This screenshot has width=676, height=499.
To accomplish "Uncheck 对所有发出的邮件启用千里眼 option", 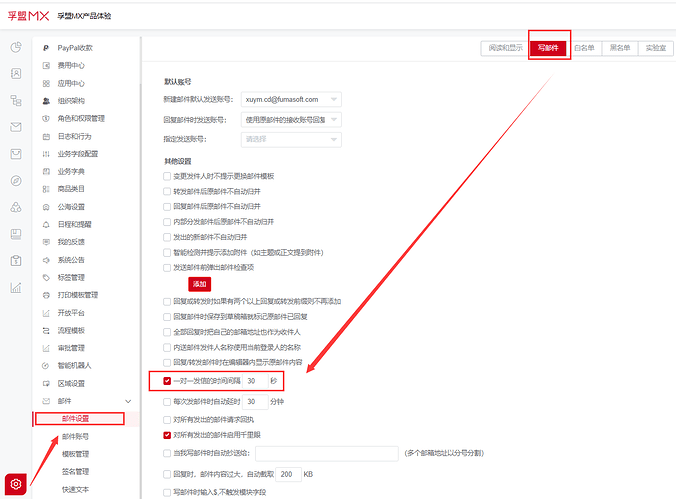I will [167, 436].
